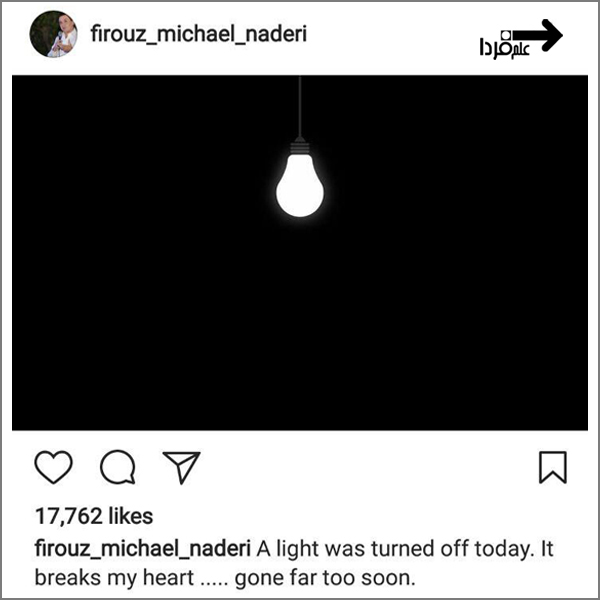Save the post with the bookmark icon
Viewport: 600px width, 600px height.
(x=552, y=467)
